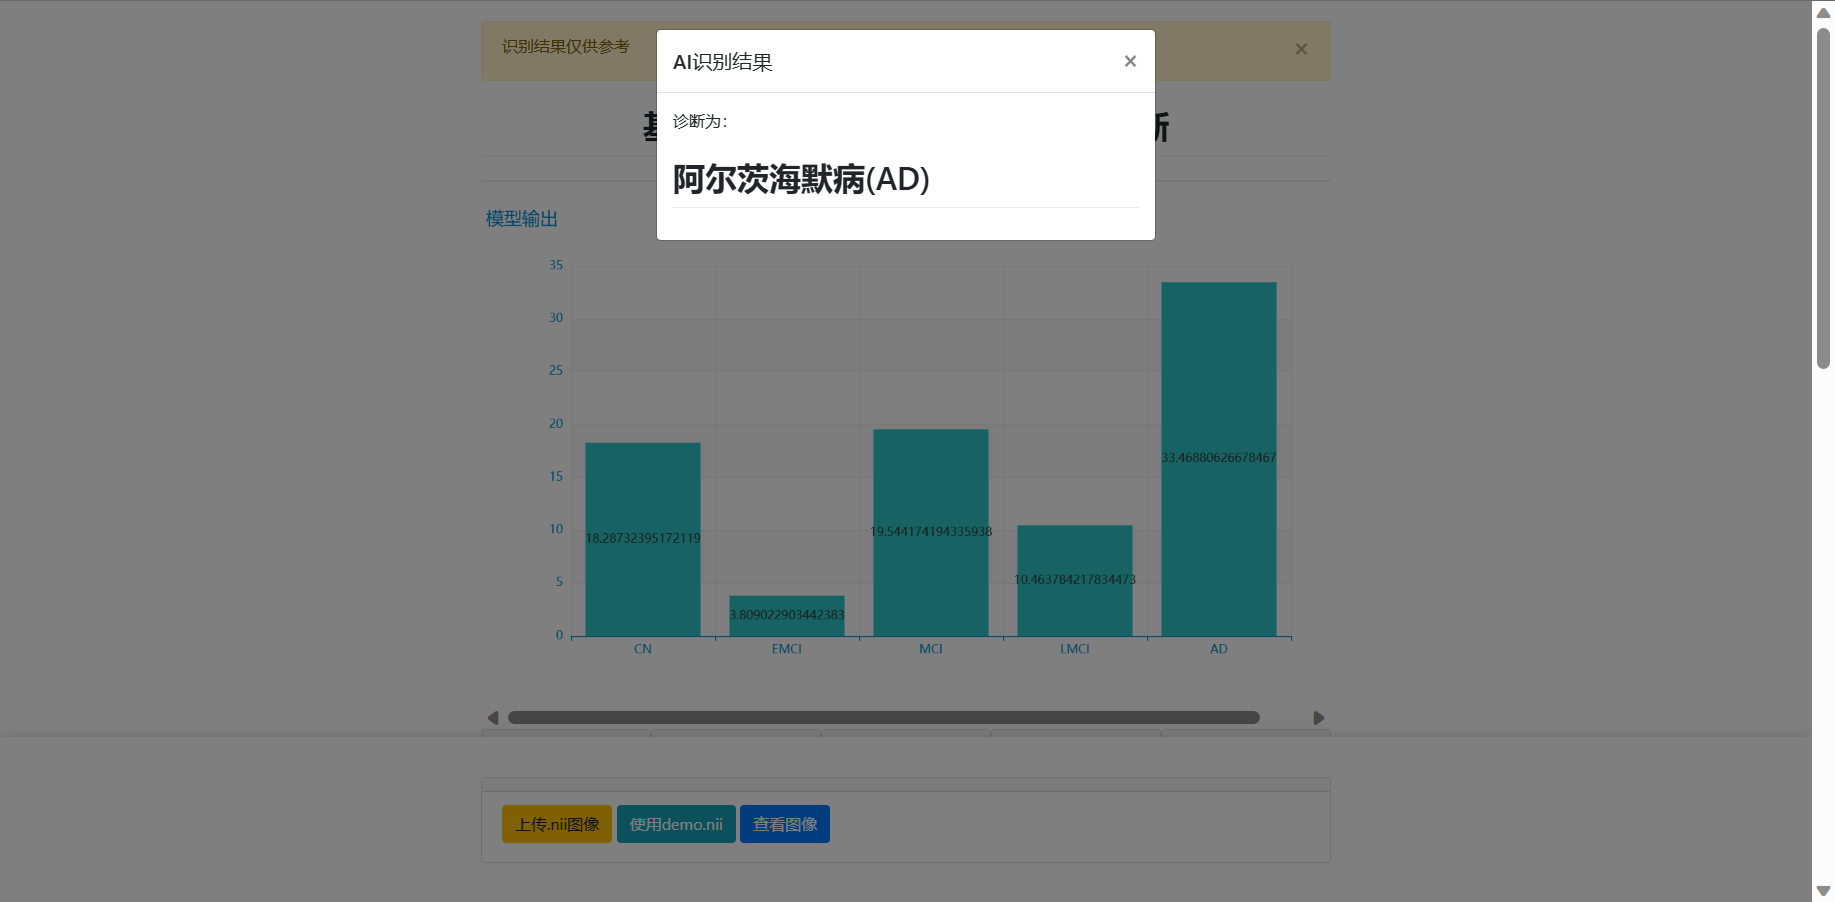Click the horizontal scrollbar thumb under the chart

point(883,718)
